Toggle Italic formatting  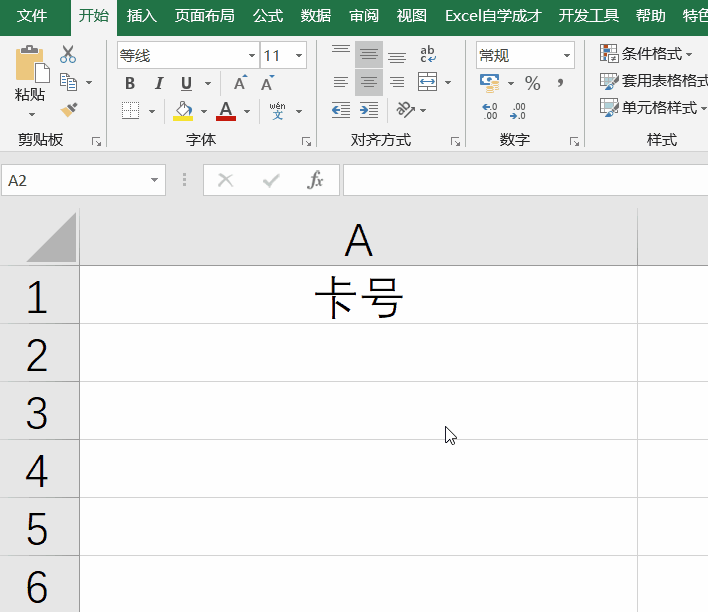[x=158, y=83]
